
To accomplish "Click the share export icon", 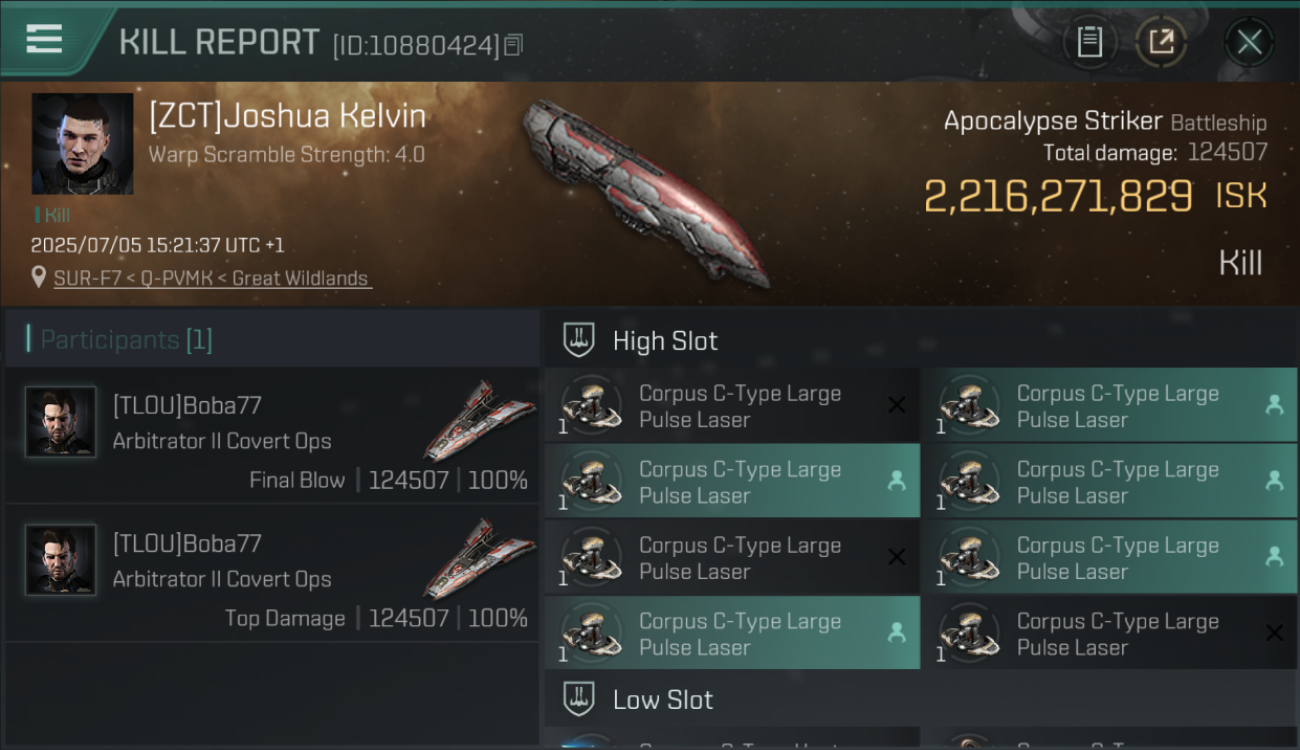I will pos(1161,42).
